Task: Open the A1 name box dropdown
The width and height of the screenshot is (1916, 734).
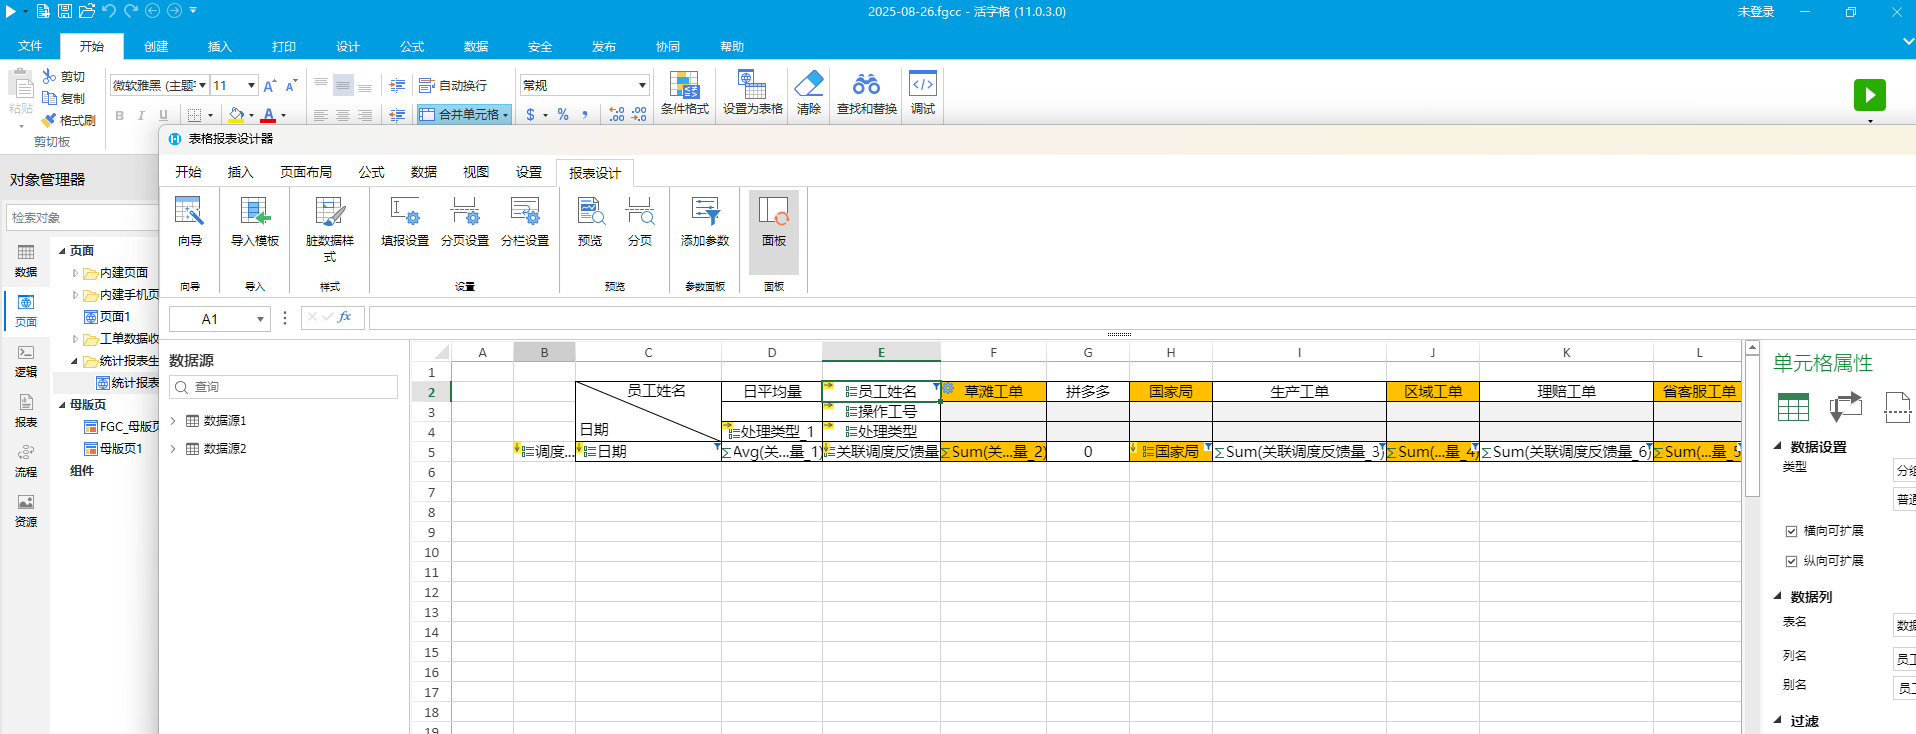Action: coord(260,319)
